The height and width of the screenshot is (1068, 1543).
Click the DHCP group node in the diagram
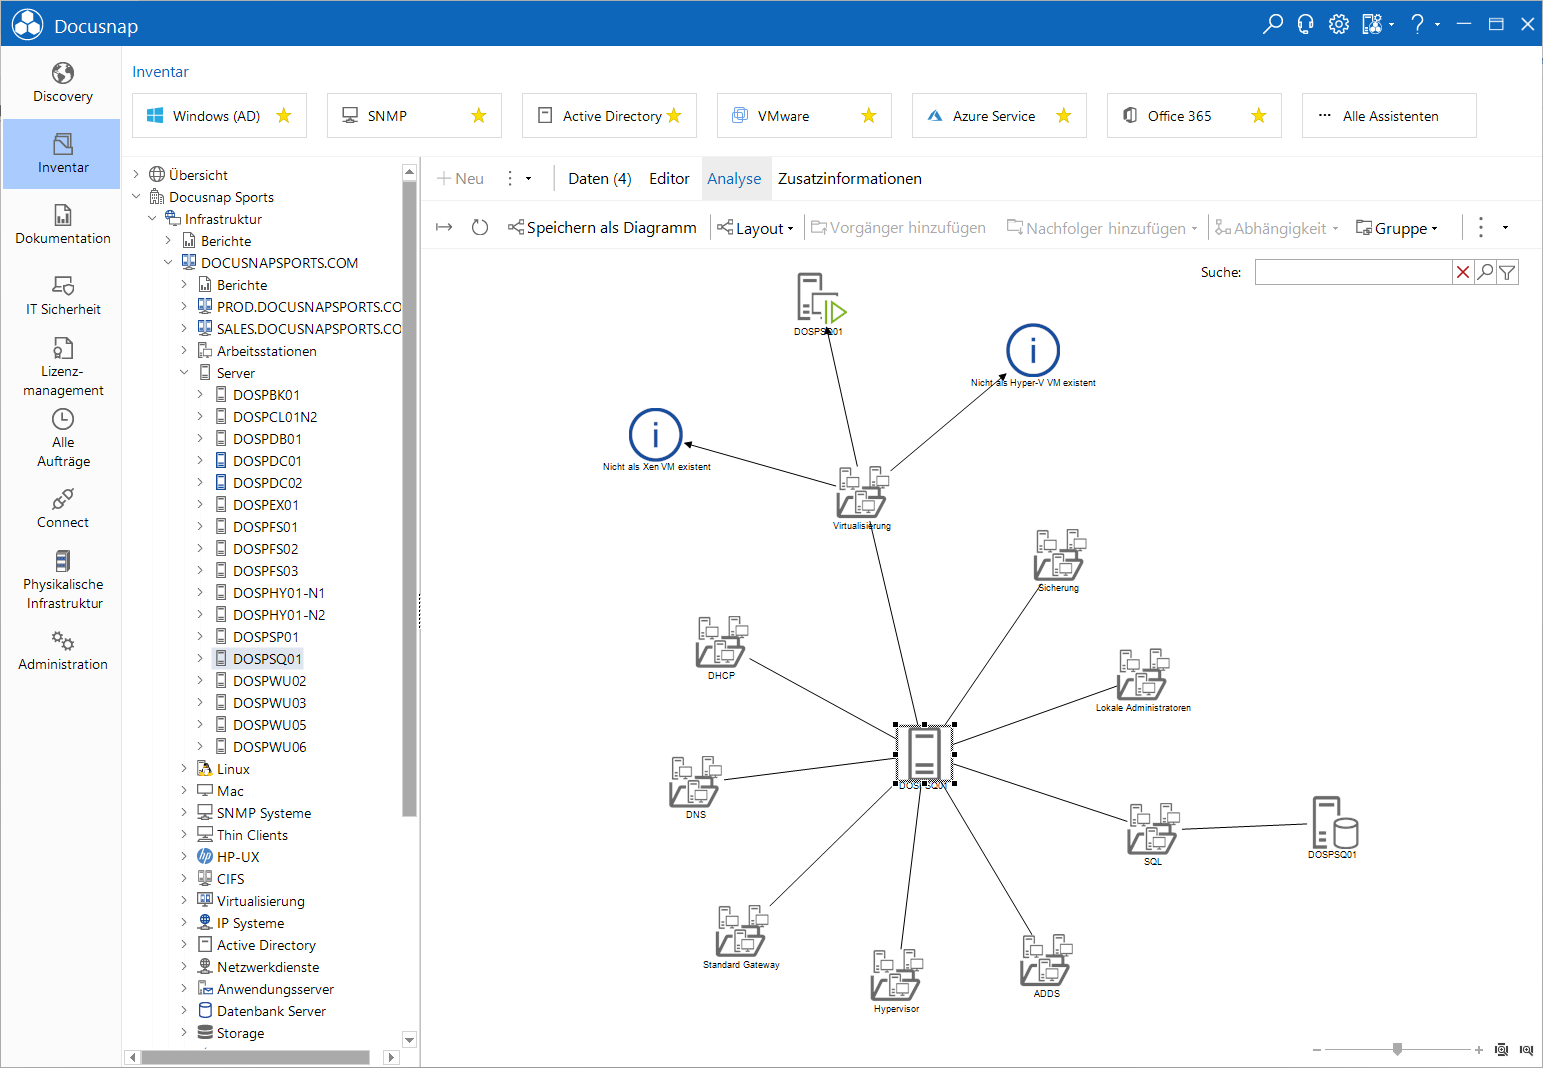click(x=722, y=647)
